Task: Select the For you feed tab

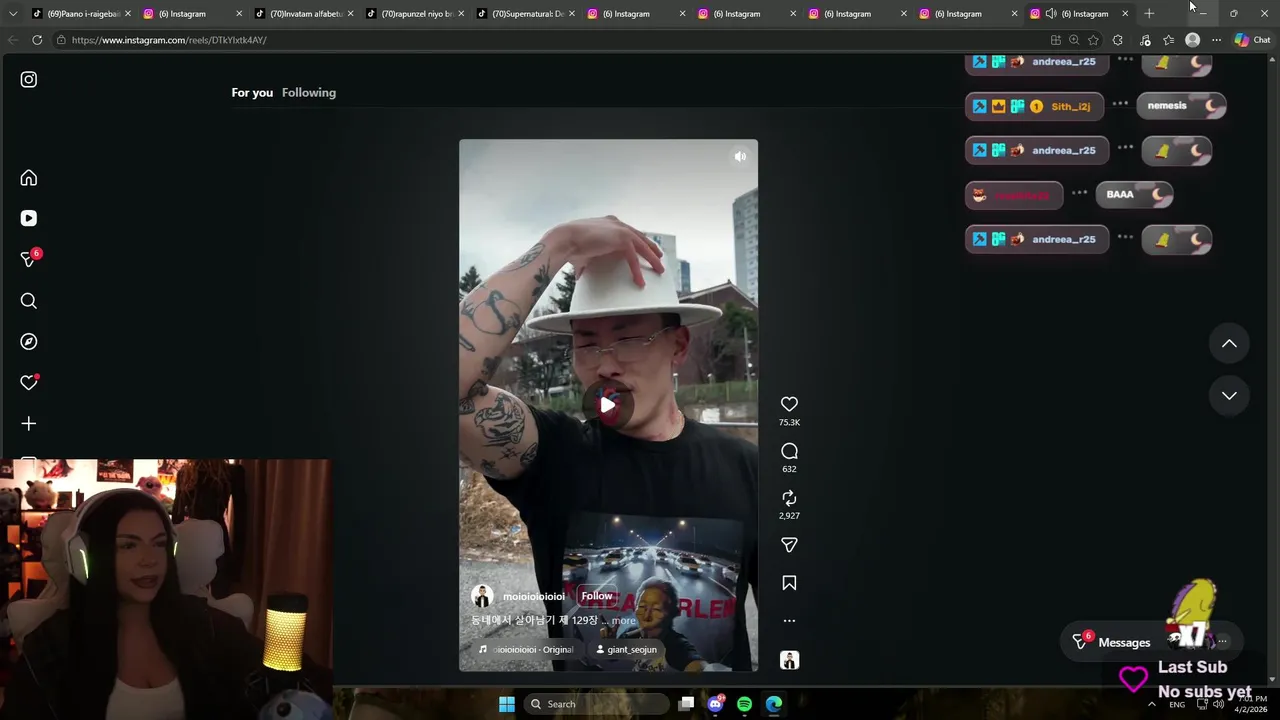Action: pos(252,93)
